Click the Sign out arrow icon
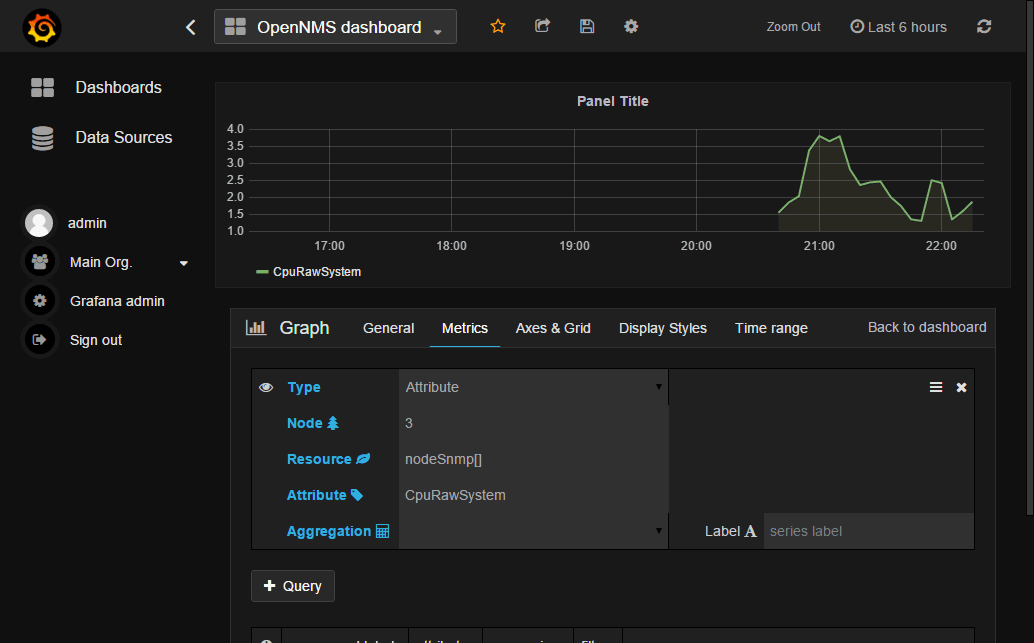Image resolution: width=1034 pixels, height=643 pixels. [x=40, y=340]
